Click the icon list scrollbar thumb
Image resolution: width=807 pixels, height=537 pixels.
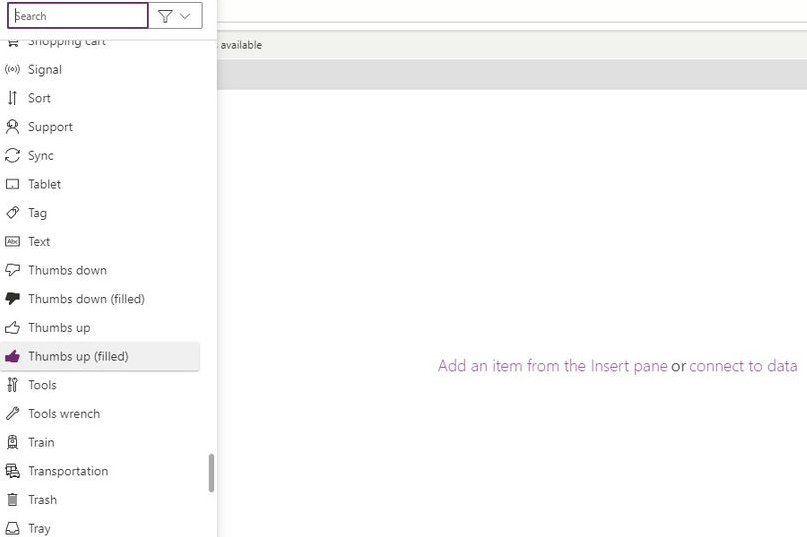[211, 473]
